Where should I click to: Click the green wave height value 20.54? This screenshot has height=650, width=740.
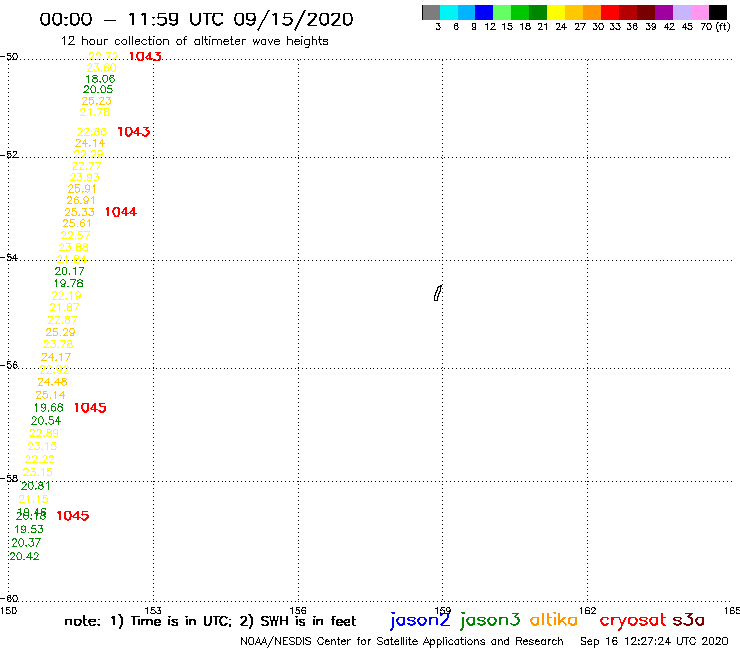(x=46, y=421)
